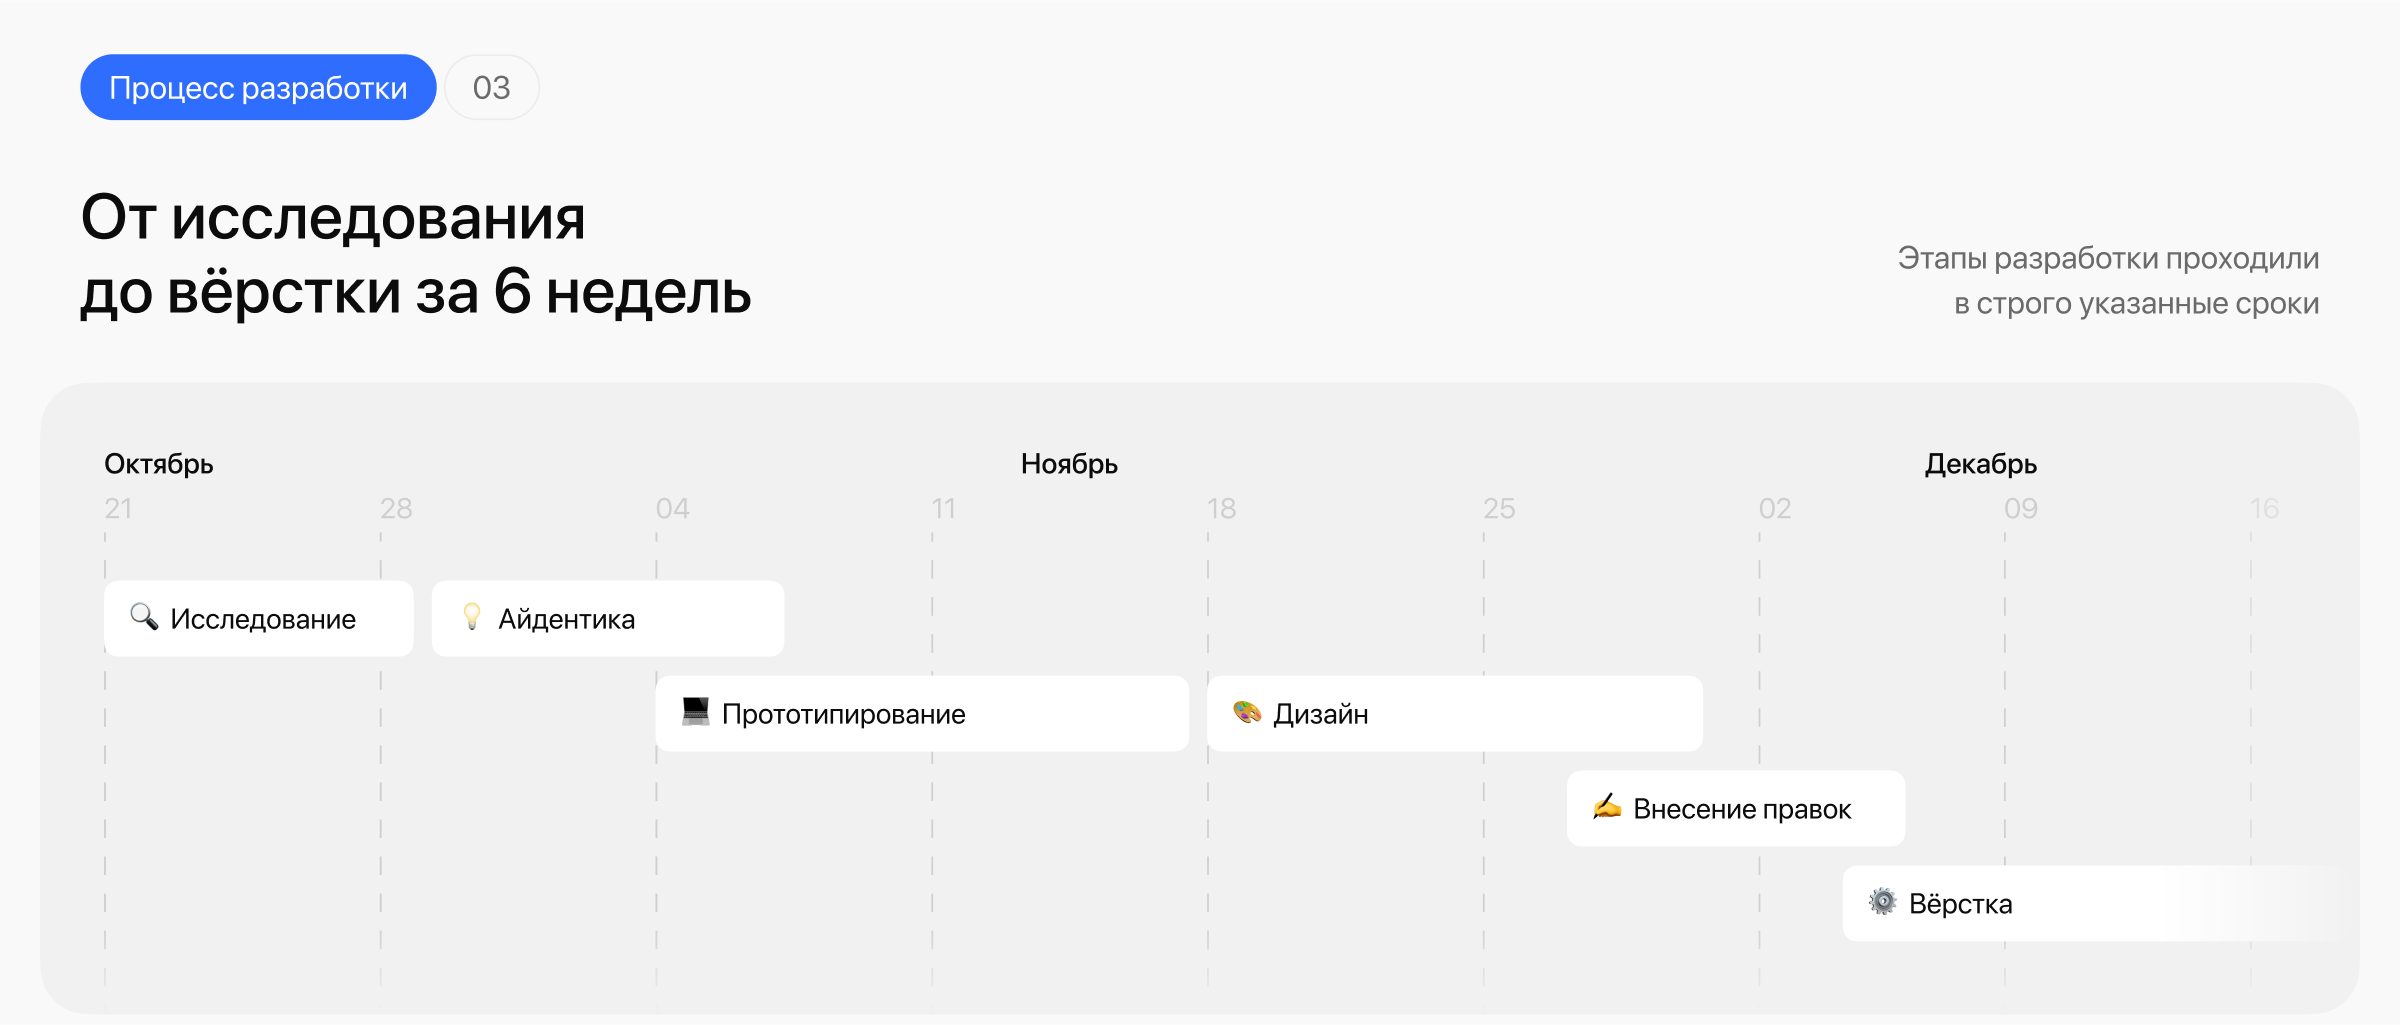Click the Внесение правок timeline bar
The image size is (2400, 1025).
tap(1736, 809)
